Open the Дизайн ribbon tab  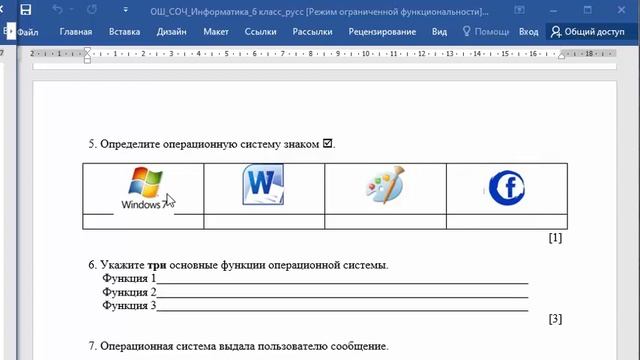coord(171,32)
